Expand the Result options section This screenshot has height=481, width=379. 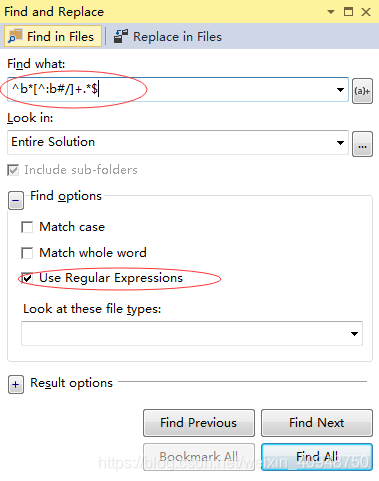click(x=16, y=385)
